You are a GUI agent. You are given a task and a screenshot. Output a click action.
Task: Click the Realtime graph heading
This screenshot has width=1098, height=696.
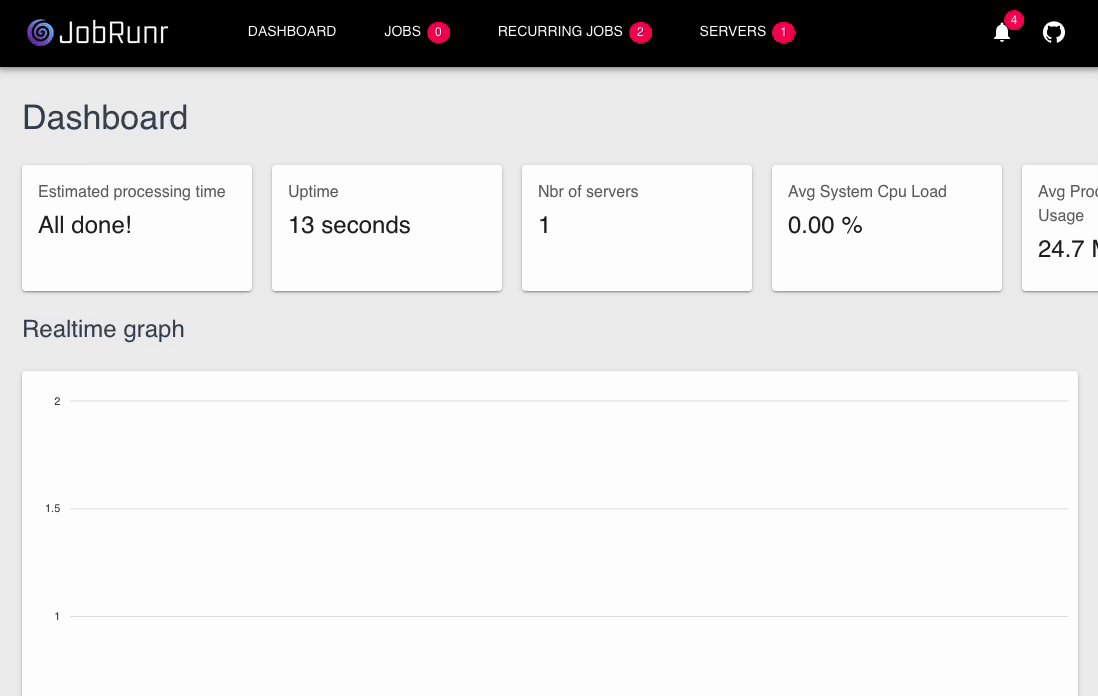103,329
